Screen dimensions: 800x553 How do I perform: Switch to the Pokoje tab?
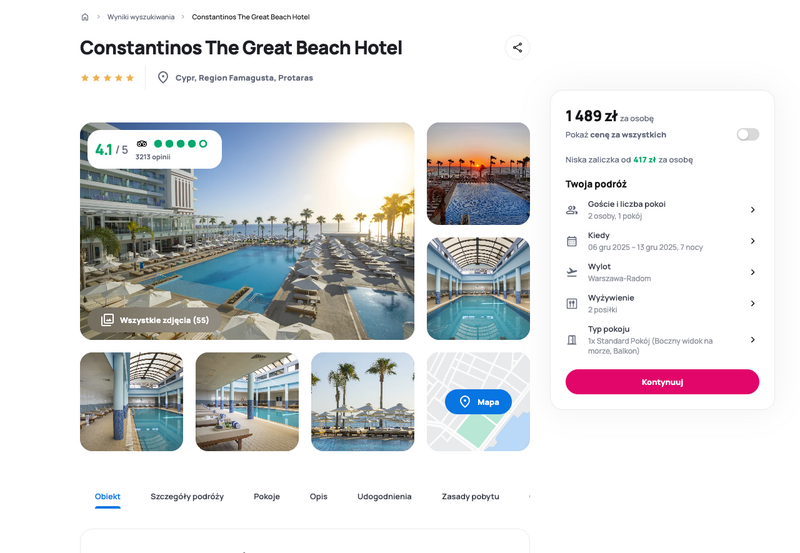[266, 496]
